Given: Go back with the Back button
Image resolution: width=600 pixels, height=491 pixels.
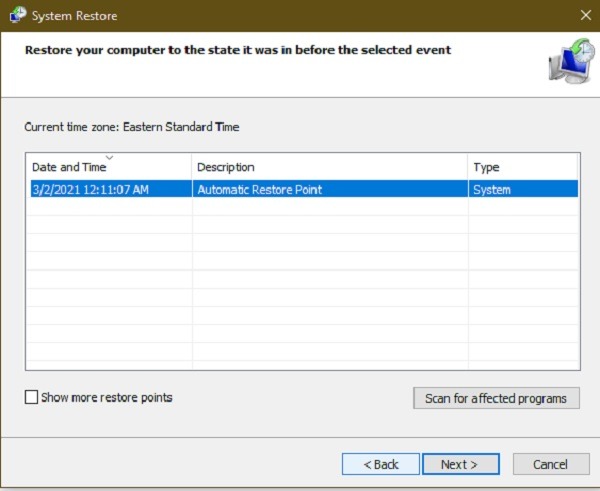Looking at the screenshot, I should (x=381, y=464).
